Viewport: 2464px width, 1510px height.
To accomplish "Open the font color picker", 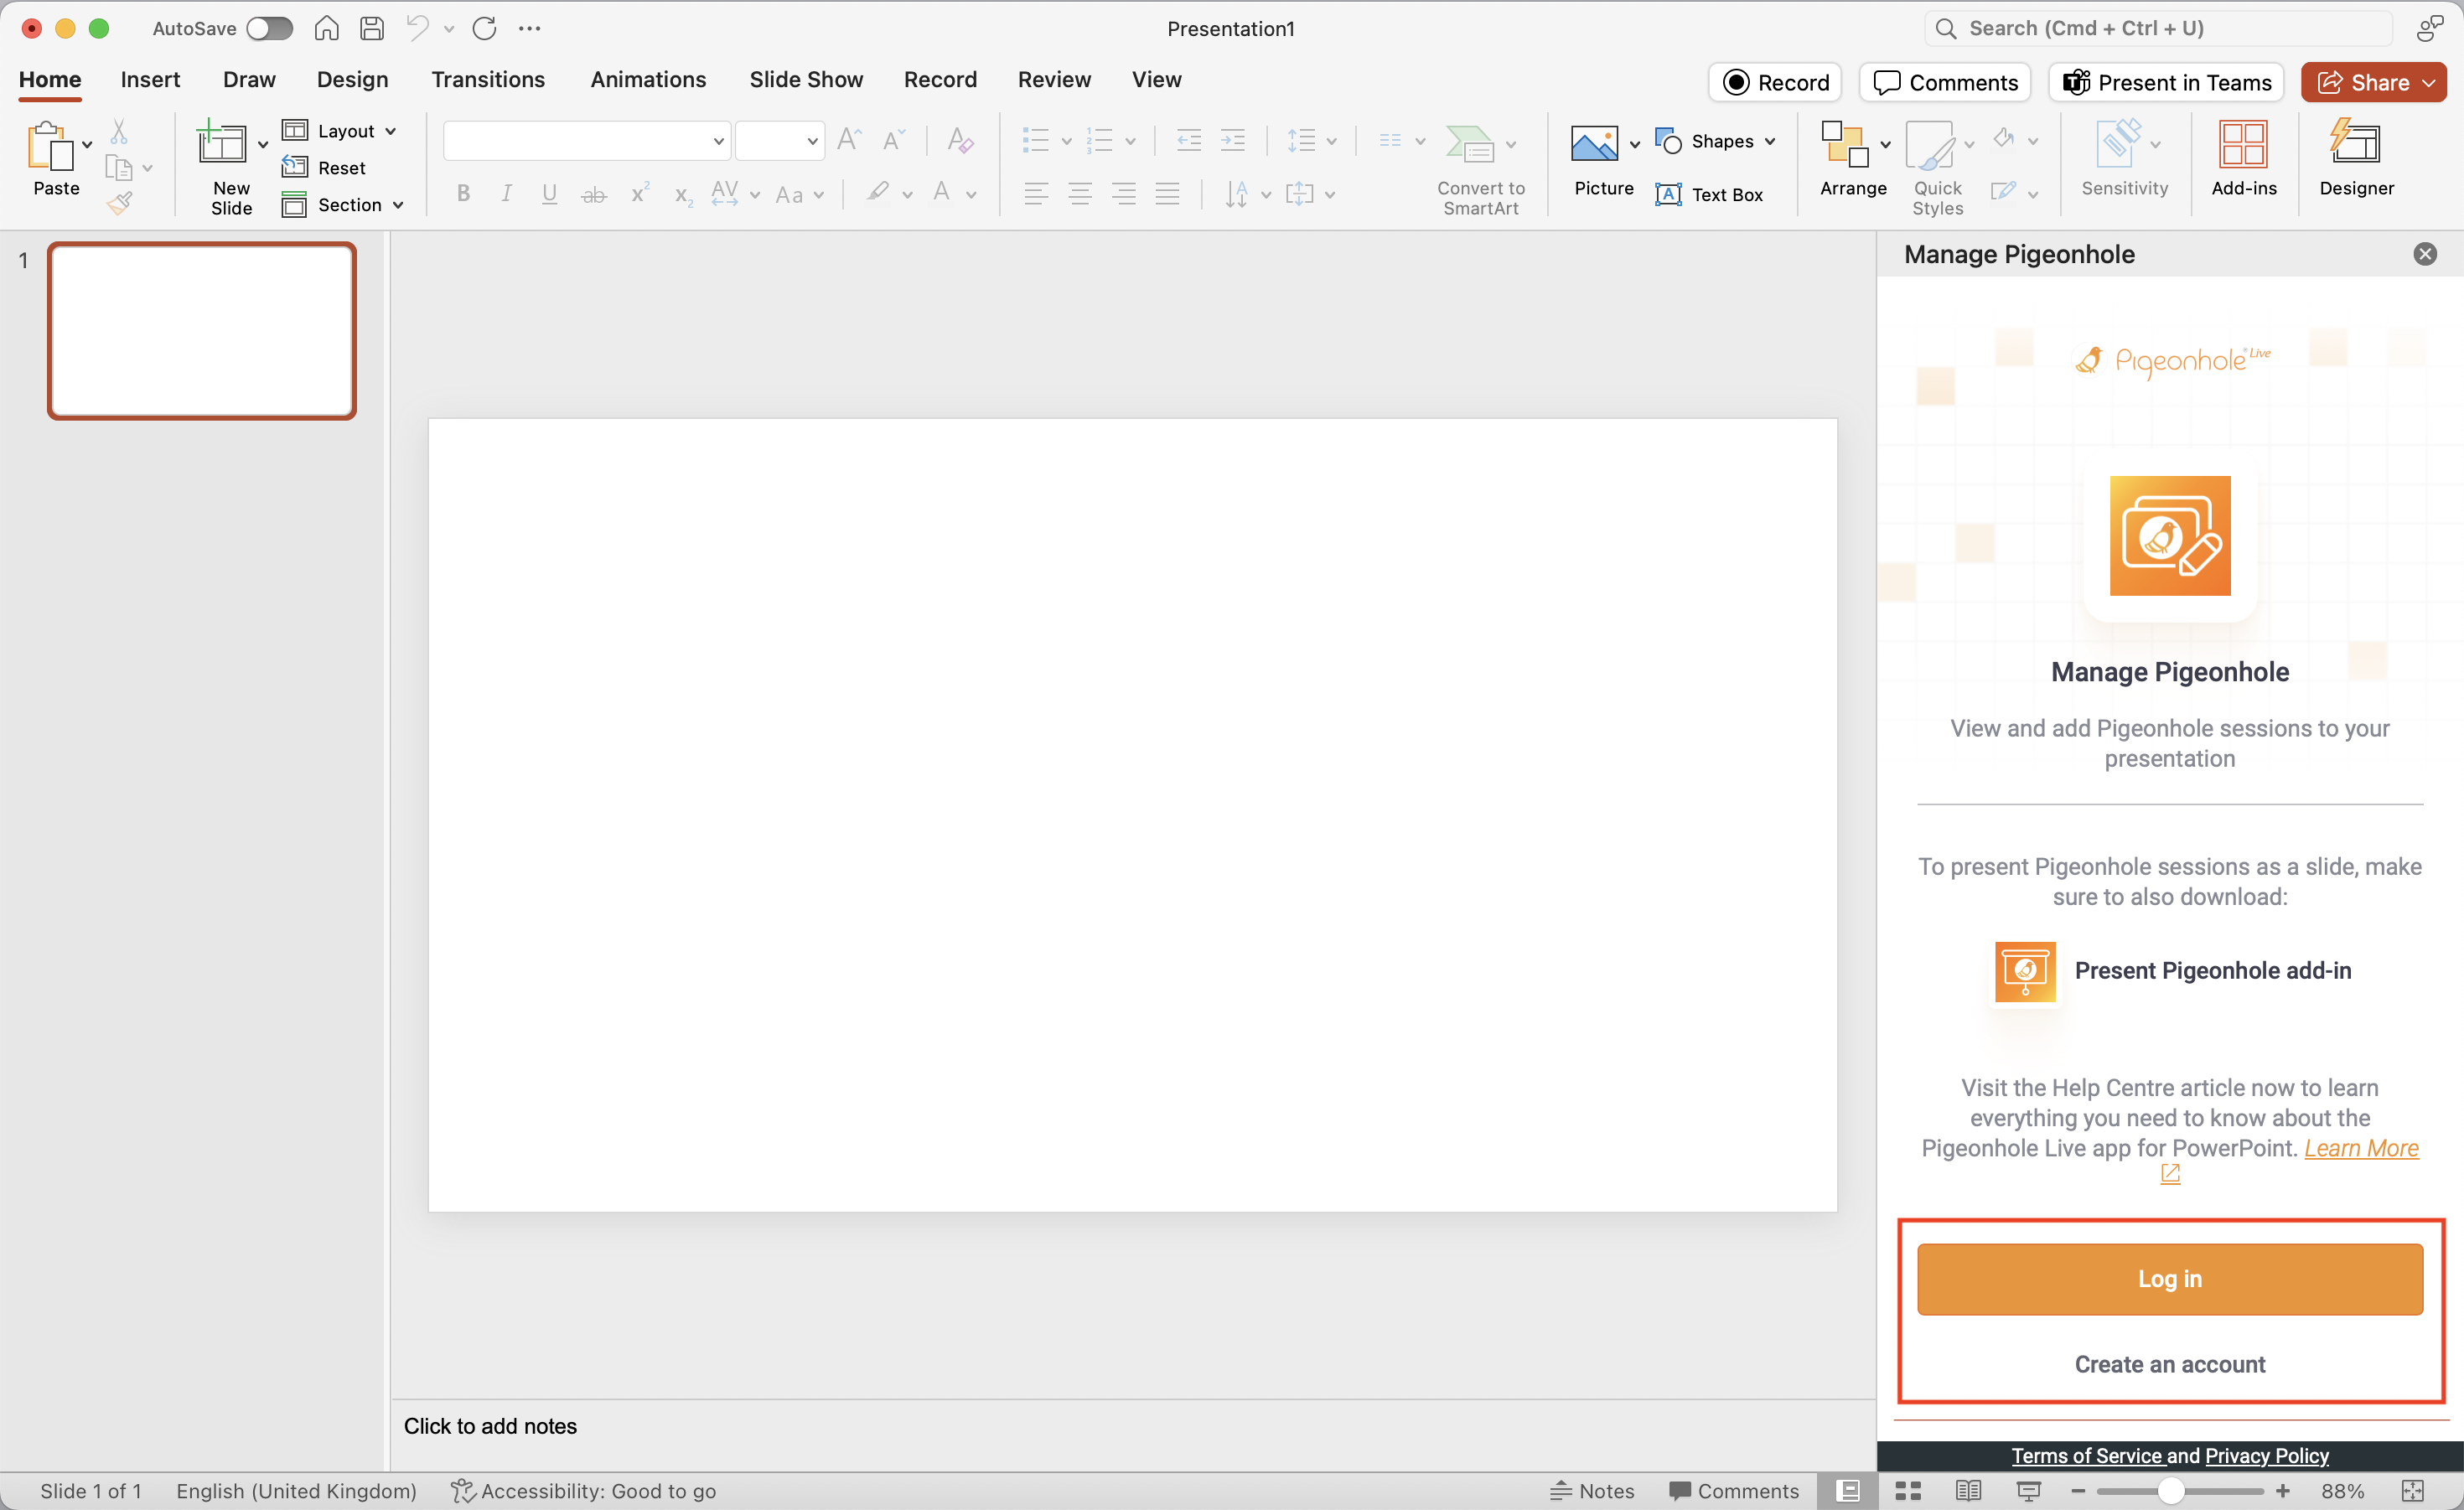I will click(971, 194).
